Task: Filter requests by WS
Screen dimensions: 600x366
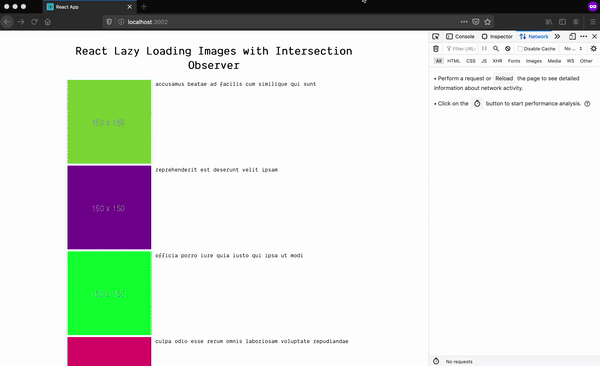Action: click(x=571, y=61)
